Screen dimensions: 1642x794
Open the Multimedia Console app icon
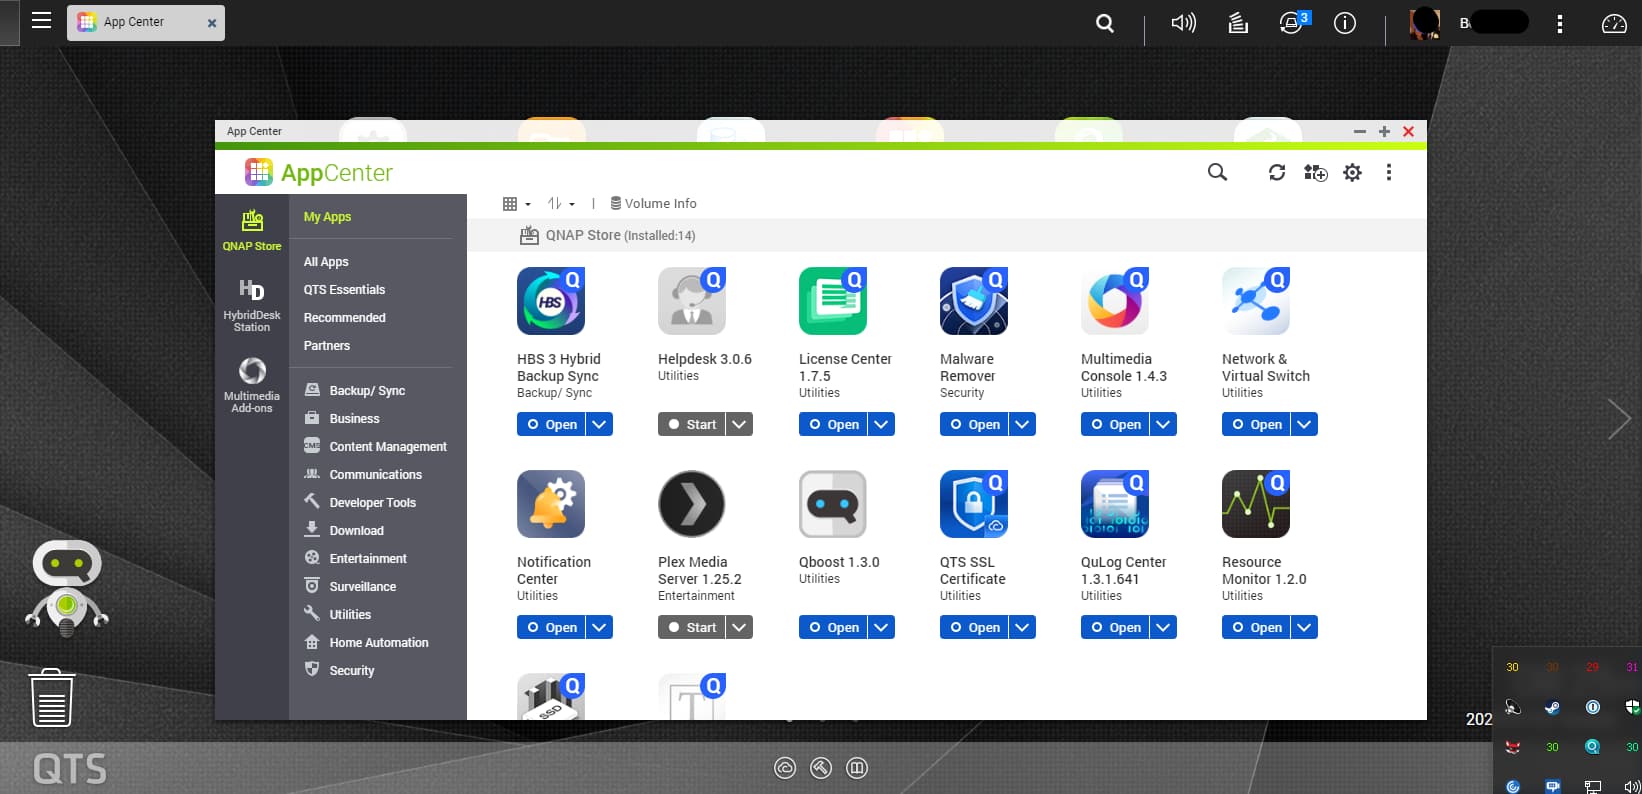click(1115, 301)
